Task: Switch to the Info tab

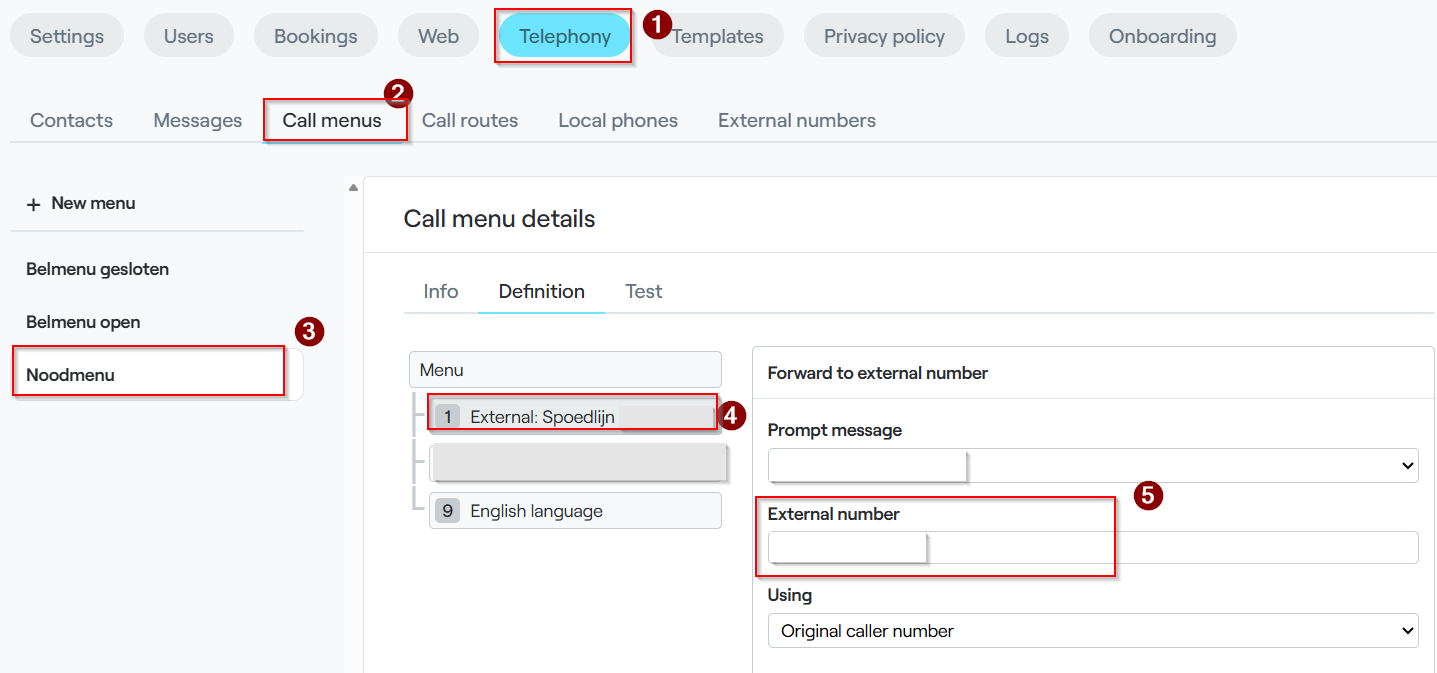Action: (441, 292)
